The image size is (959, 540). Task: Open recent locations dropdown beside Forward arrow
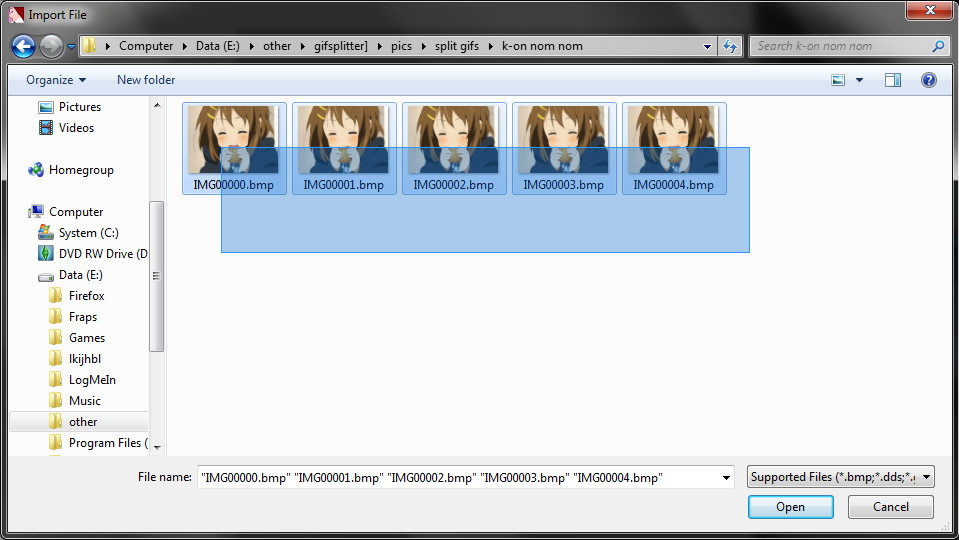click(71, 46)
